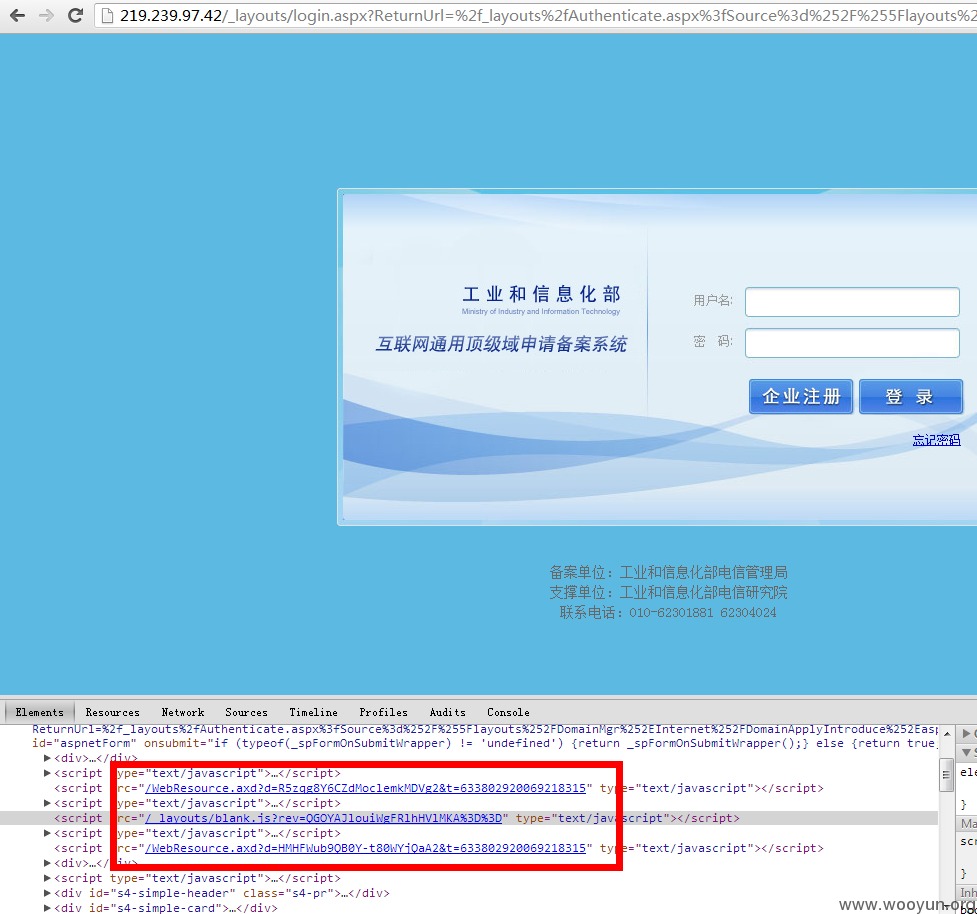Expand the s4-simple-card div node
Image resolution: width=977 pixels, height=914 pixels.
pos(47,908)
